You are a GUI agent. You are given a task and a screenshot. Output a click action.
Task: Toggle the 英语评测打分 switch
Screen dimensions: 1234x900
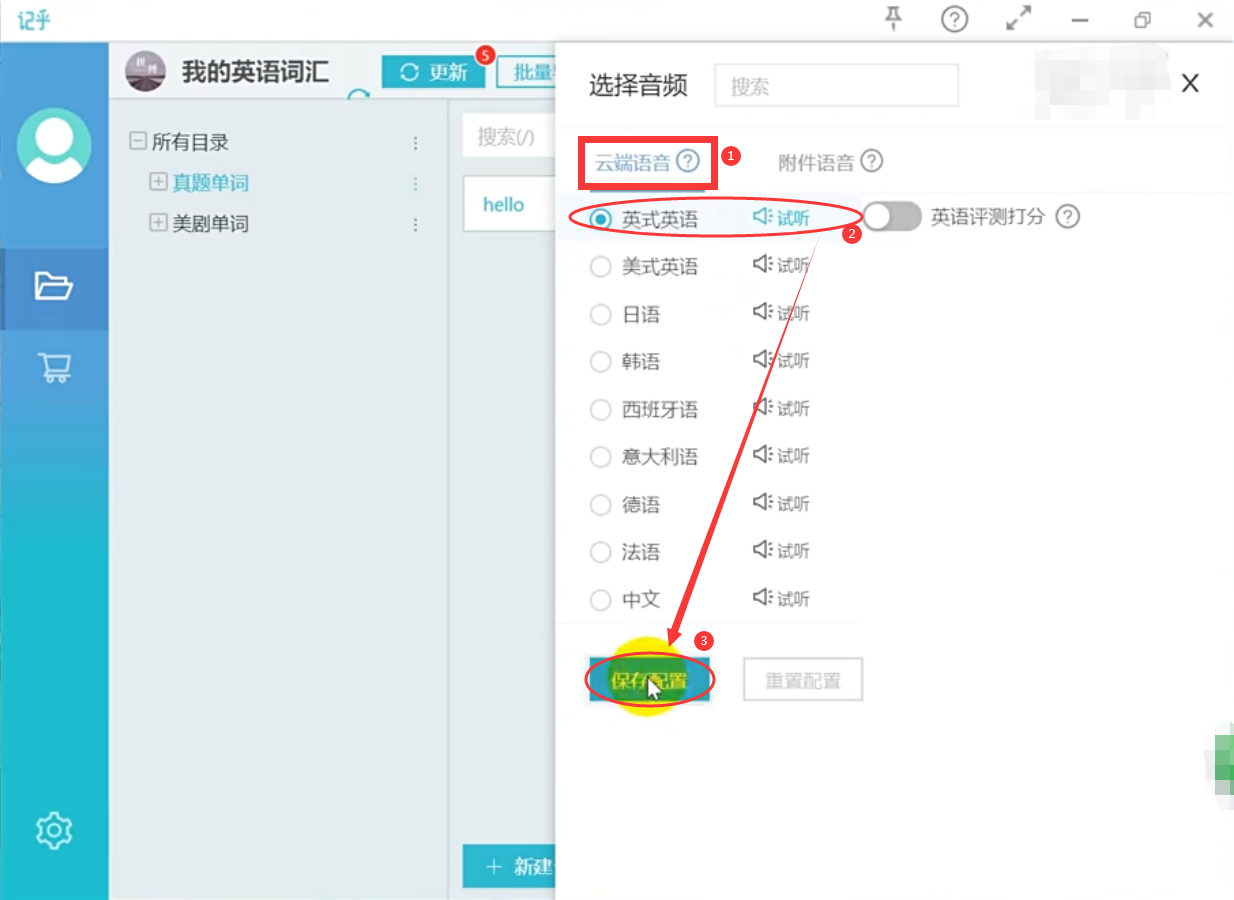(892, 216)
